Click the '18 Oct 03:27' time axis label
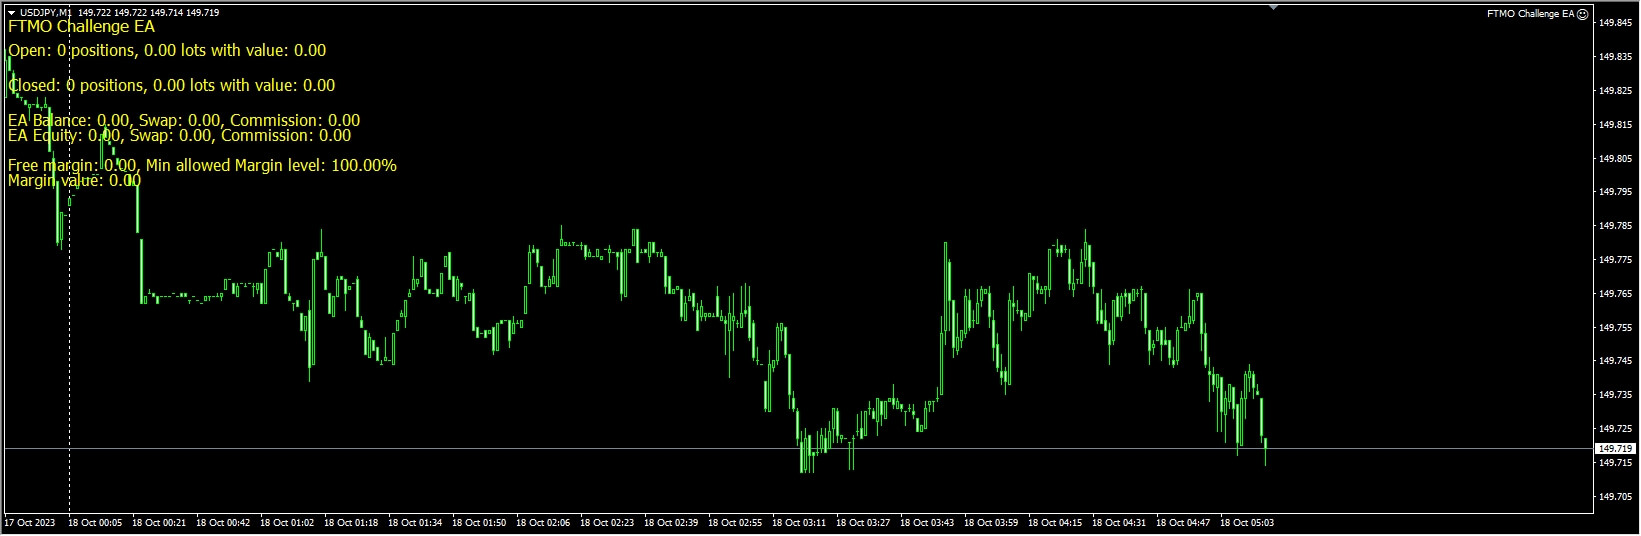 tap(863, 523)
